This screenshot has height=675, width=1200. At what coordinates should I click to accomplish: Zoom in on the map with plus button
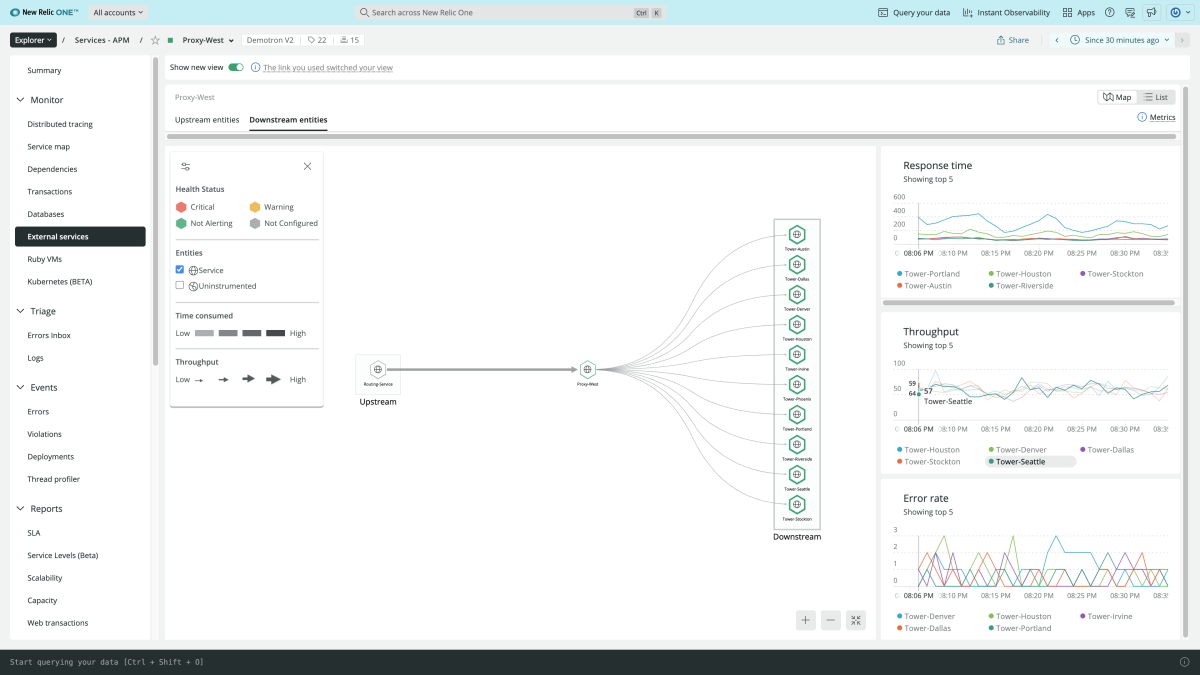(x=806, y=620)
